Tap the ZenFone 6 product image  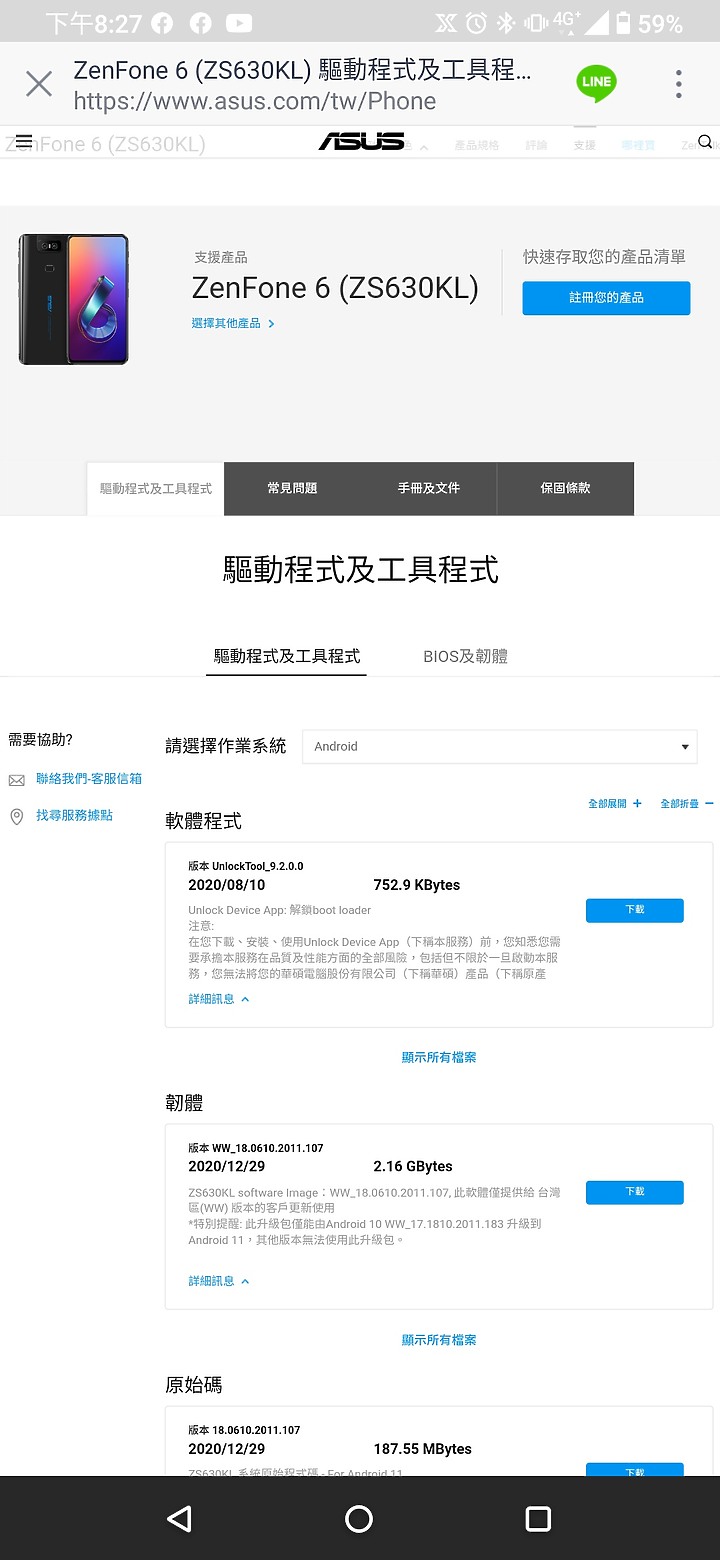tap(74, 299)
